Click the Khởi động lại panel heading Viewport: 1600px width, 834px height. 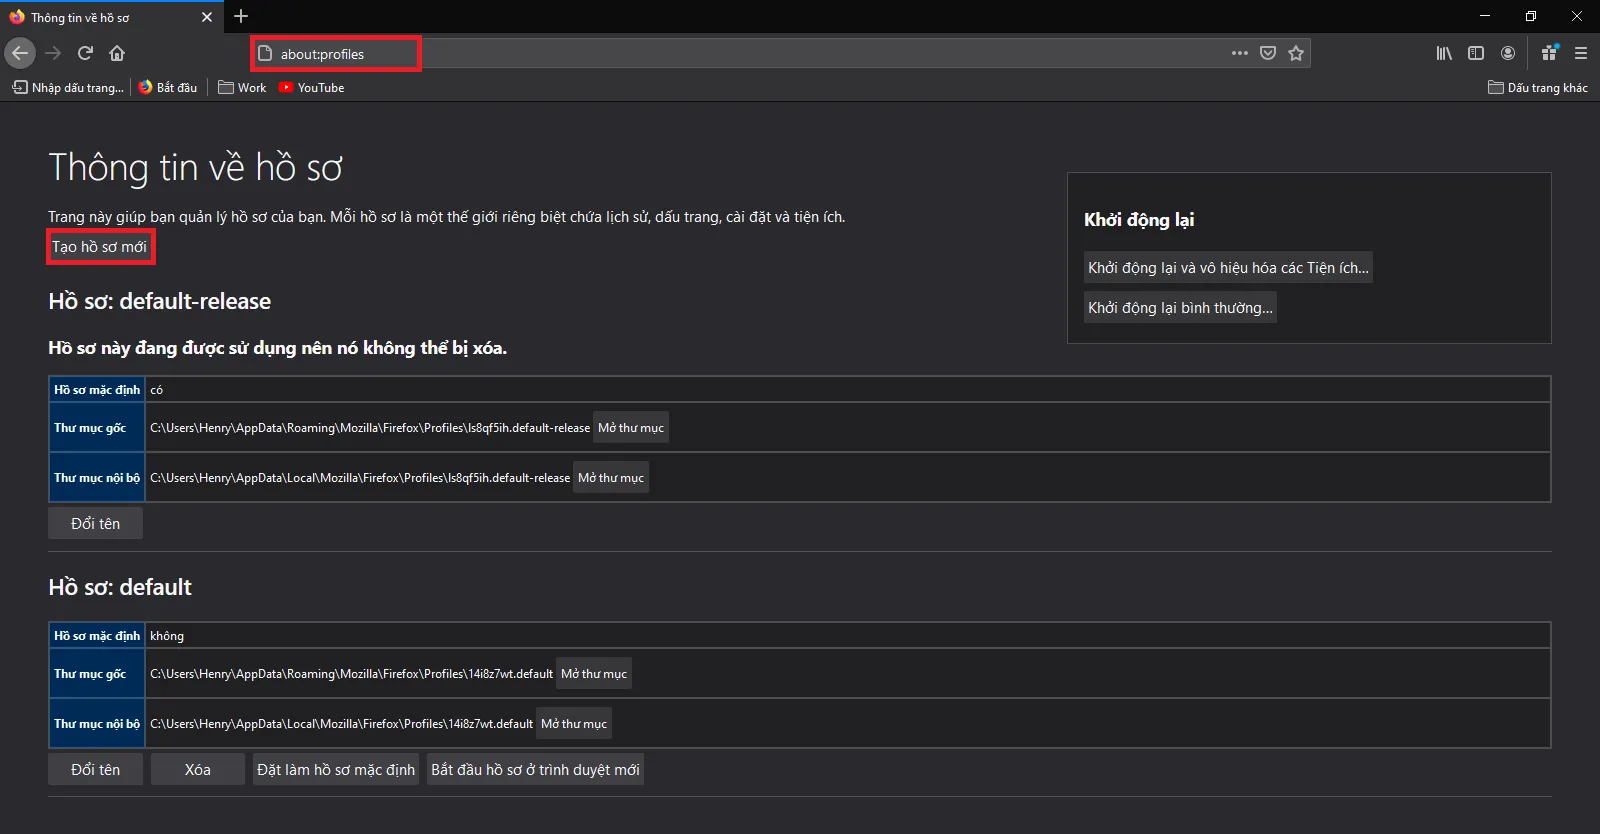(x=1139, y=220)
